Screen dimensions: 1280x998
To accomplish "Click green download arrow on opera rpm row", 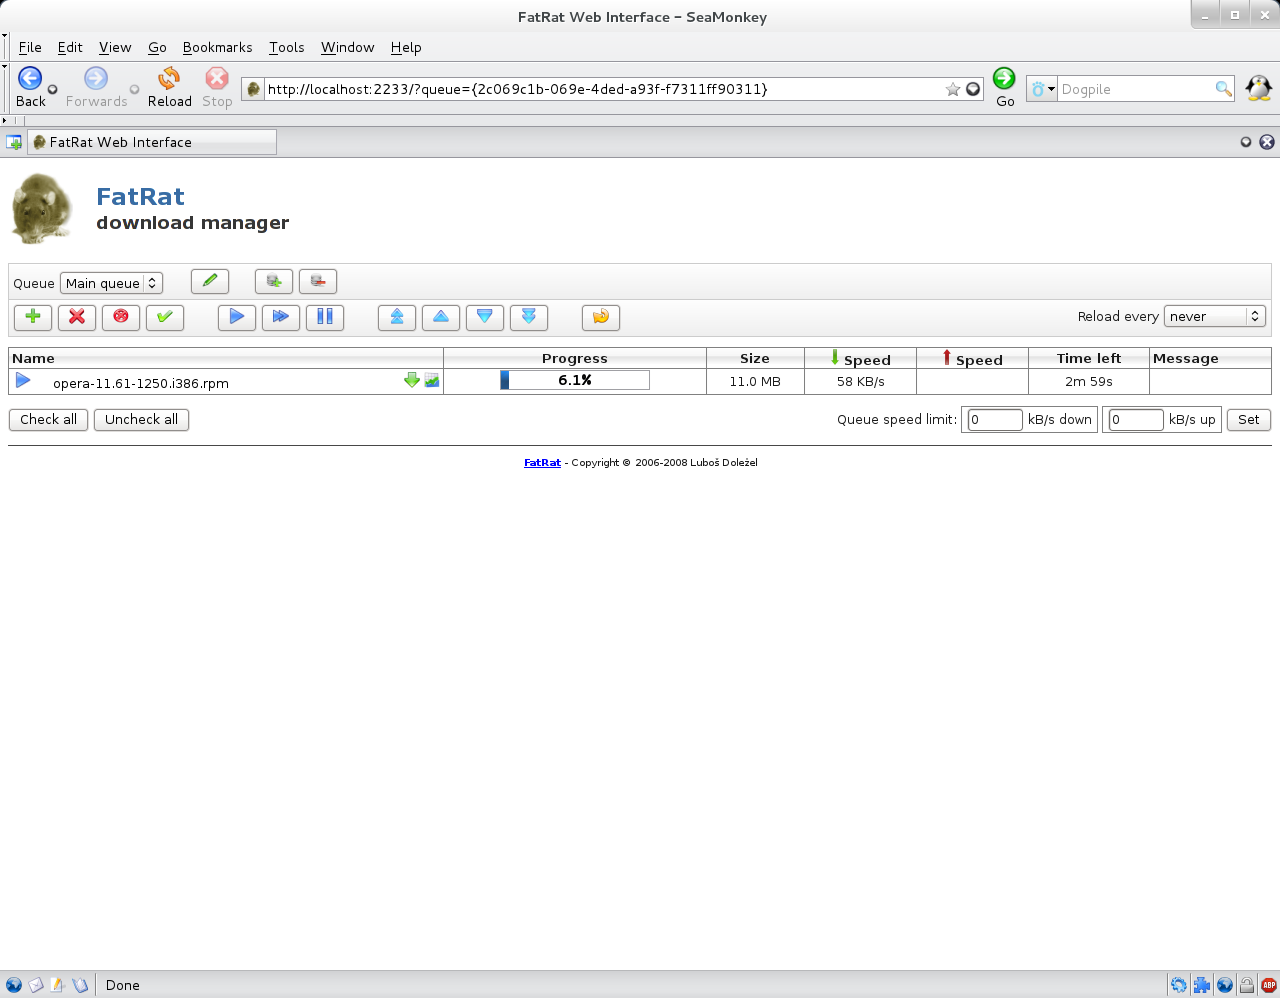I will tap(412, 380).
